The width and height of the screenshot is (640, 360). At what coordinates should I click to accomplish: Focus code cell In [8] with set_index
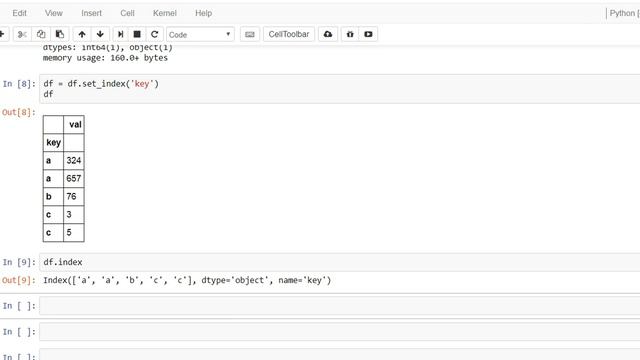(x=340, y=89)
